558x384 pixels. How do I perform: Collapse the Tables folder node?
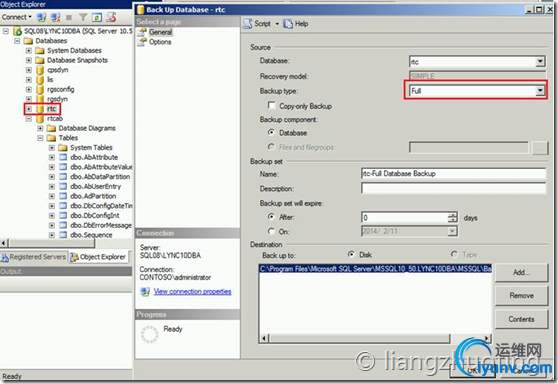40,138
